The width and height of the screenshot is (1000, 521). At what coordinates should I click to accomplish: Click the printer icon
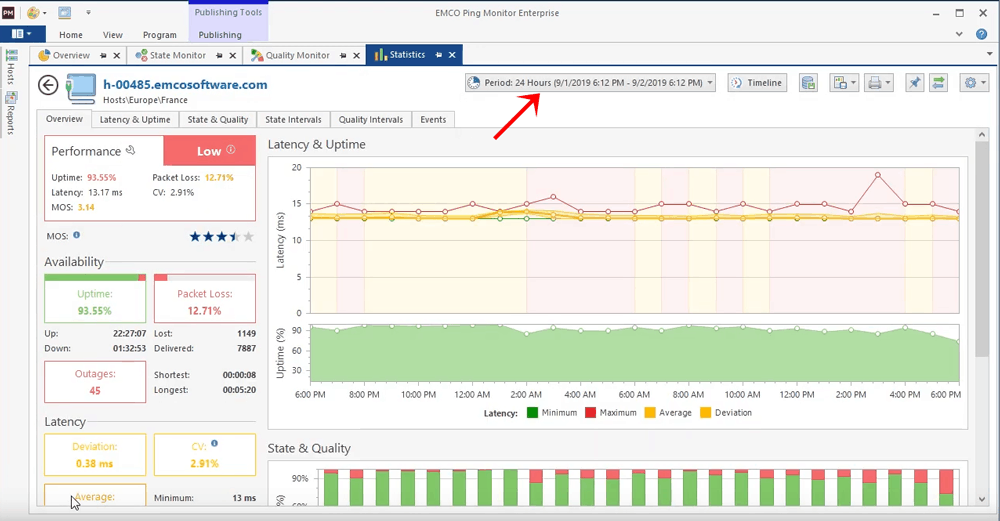(874, 83)
